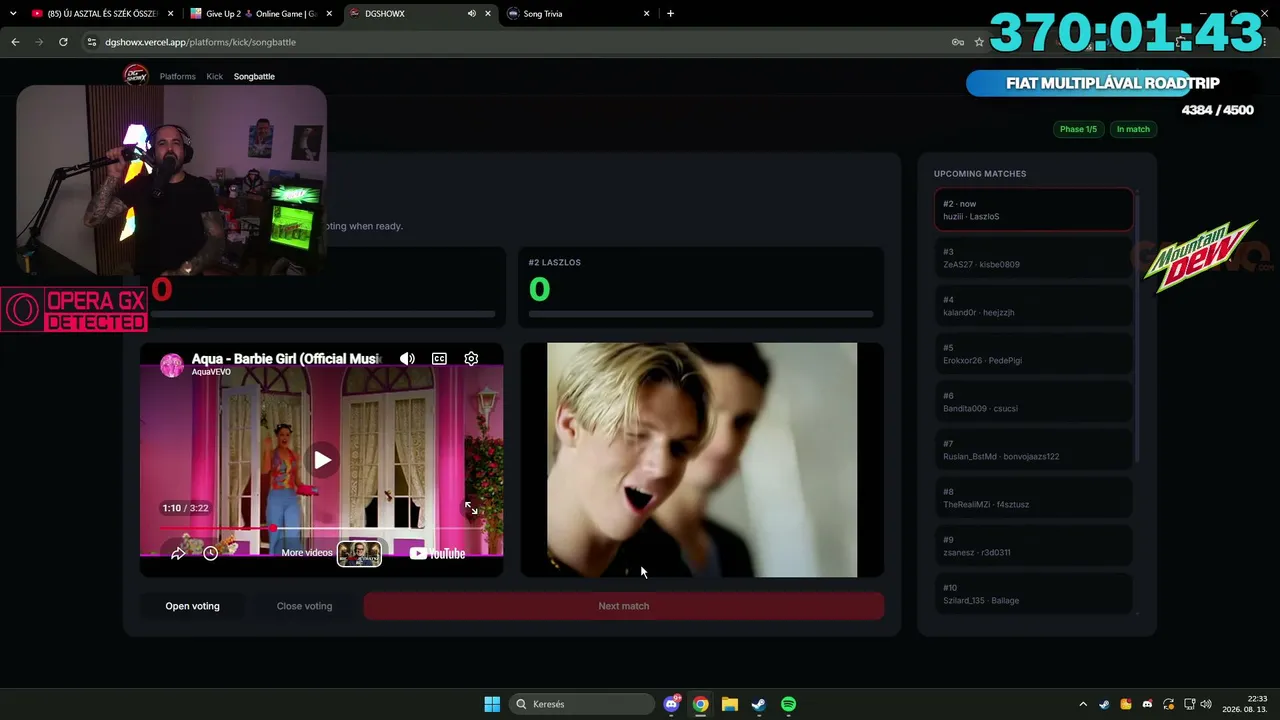
Task: Close the Give Up 2 tab
Action: click(x=328, y=14)
